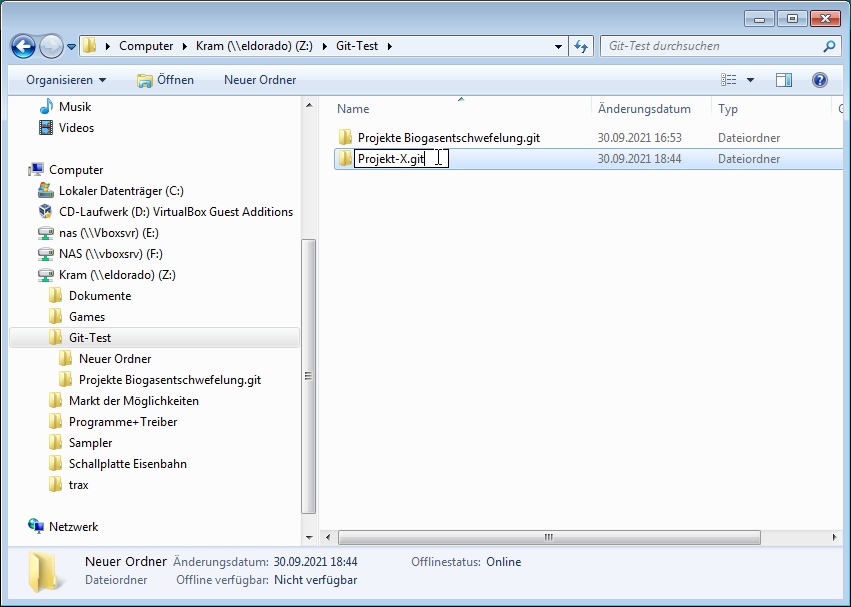Go back using the Back arrow button
This screenshot has height=607, width=851.
pyautogui.click(x=23, y=47)
